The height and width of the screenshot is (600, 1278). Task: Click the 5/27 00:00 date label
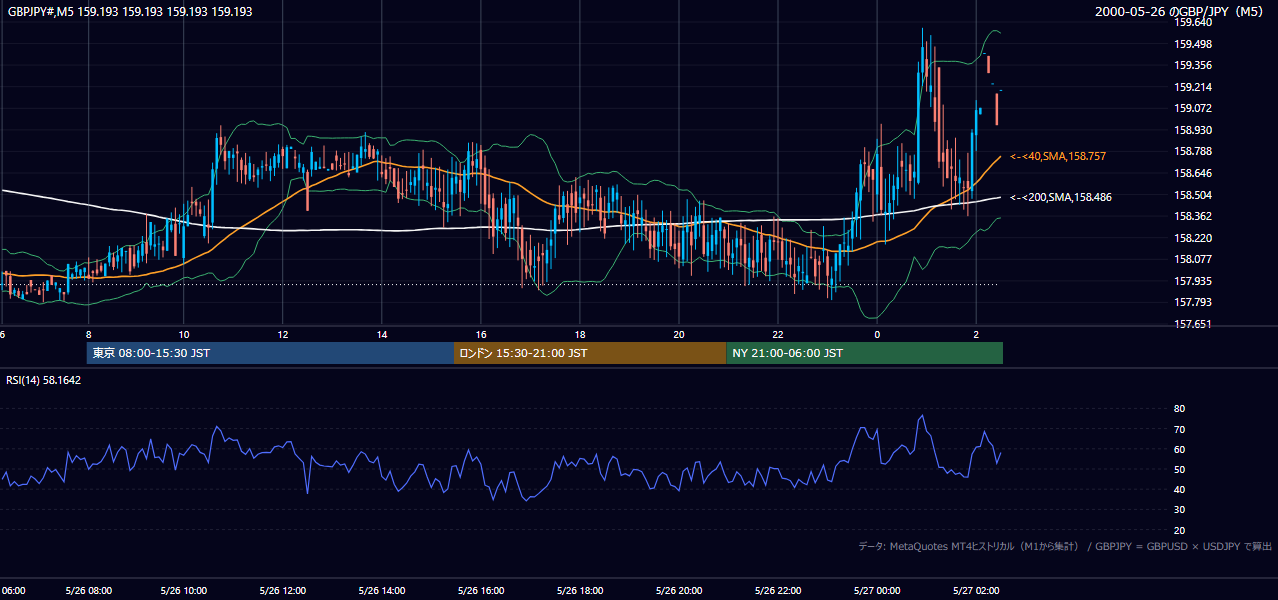[877, 590]
